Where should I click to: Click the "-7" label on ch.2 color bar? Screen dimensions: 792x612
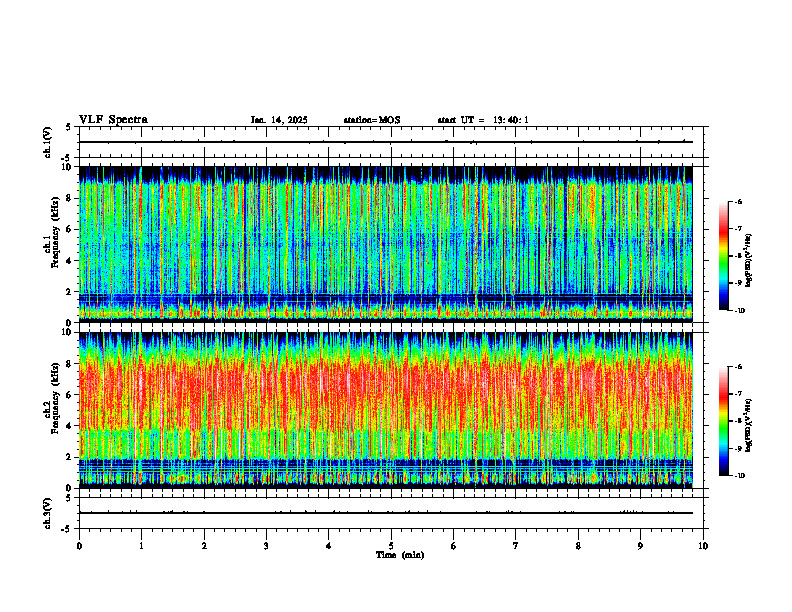738,394
